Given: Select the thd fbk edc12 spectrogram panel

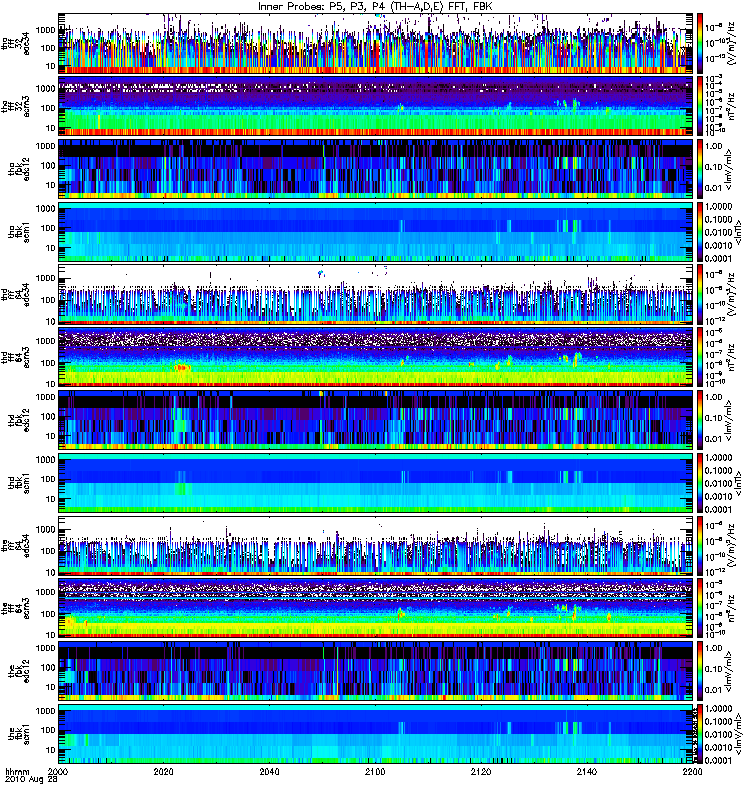Looking at the screenshot, I should [x=376, y=420].
